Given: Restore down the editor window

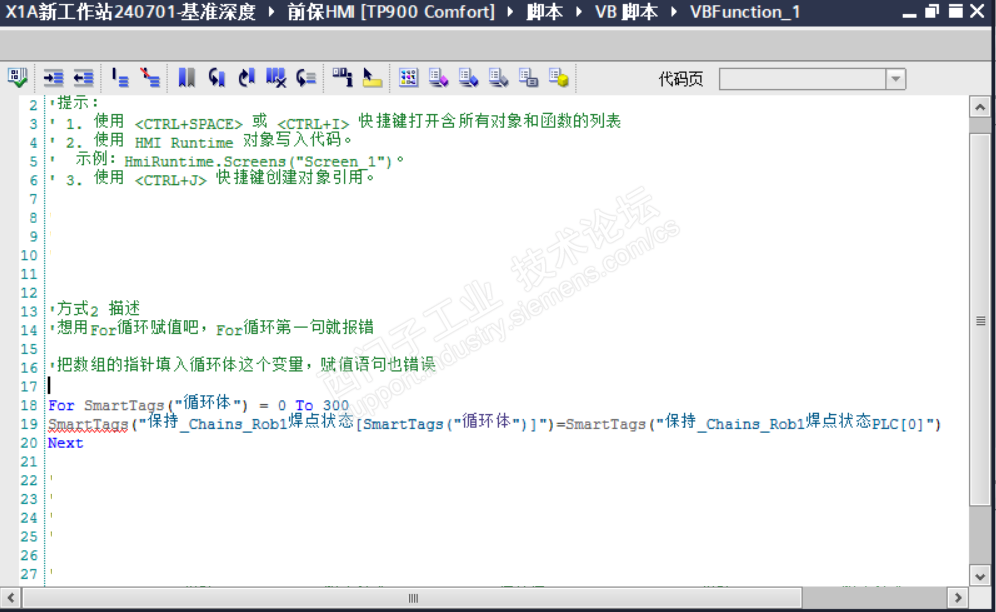Looking at the screenshot, I should point(932,11).
